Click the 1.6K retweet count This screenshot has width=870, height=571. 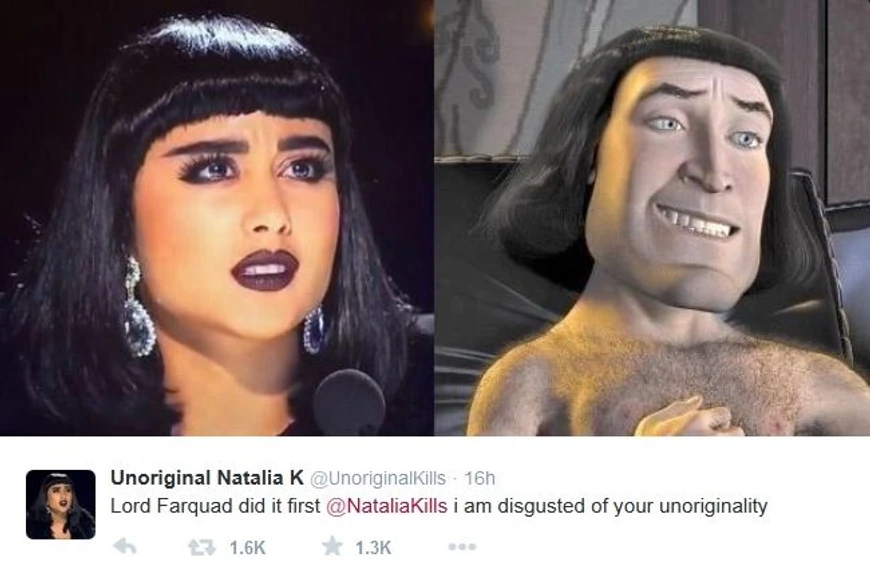click(247, 548)
